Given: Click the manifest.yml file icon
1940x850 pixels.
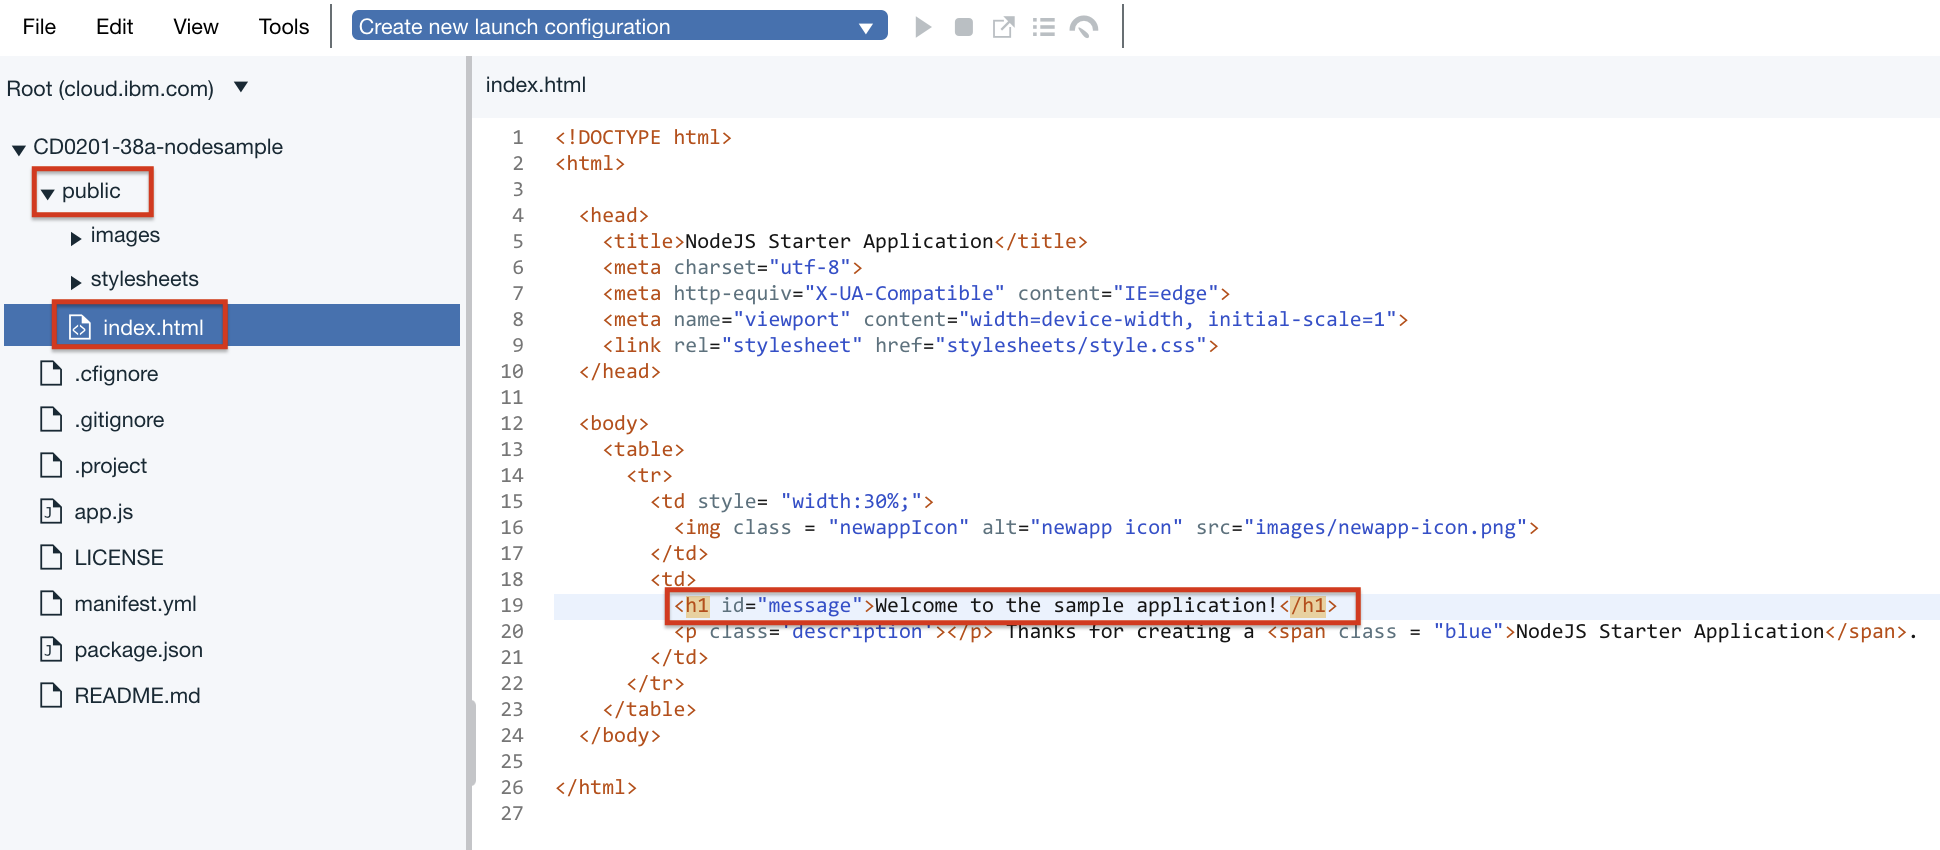Looking at the screenshot, I should [51, 603].
